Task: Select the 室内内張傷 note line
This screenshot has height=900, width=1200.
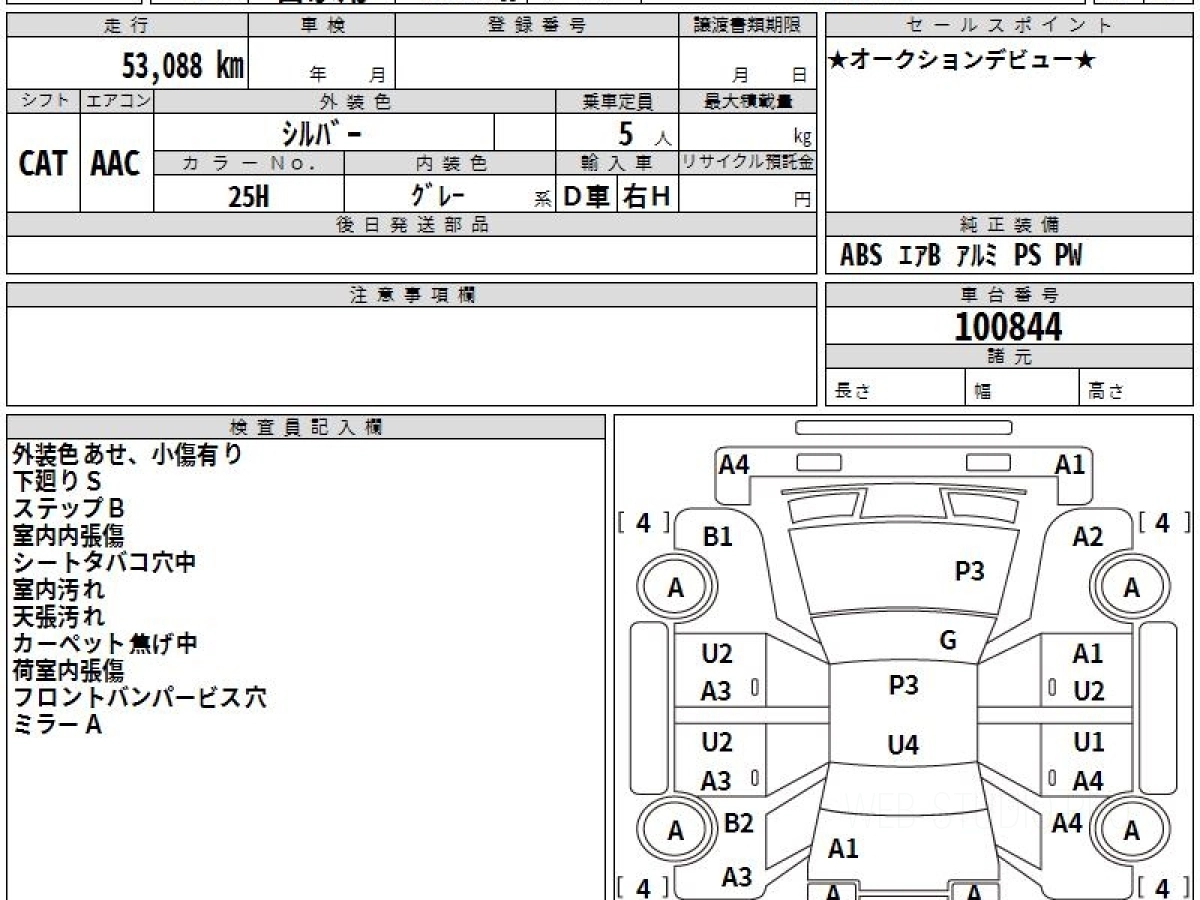Action: click(x=68, y=536)
